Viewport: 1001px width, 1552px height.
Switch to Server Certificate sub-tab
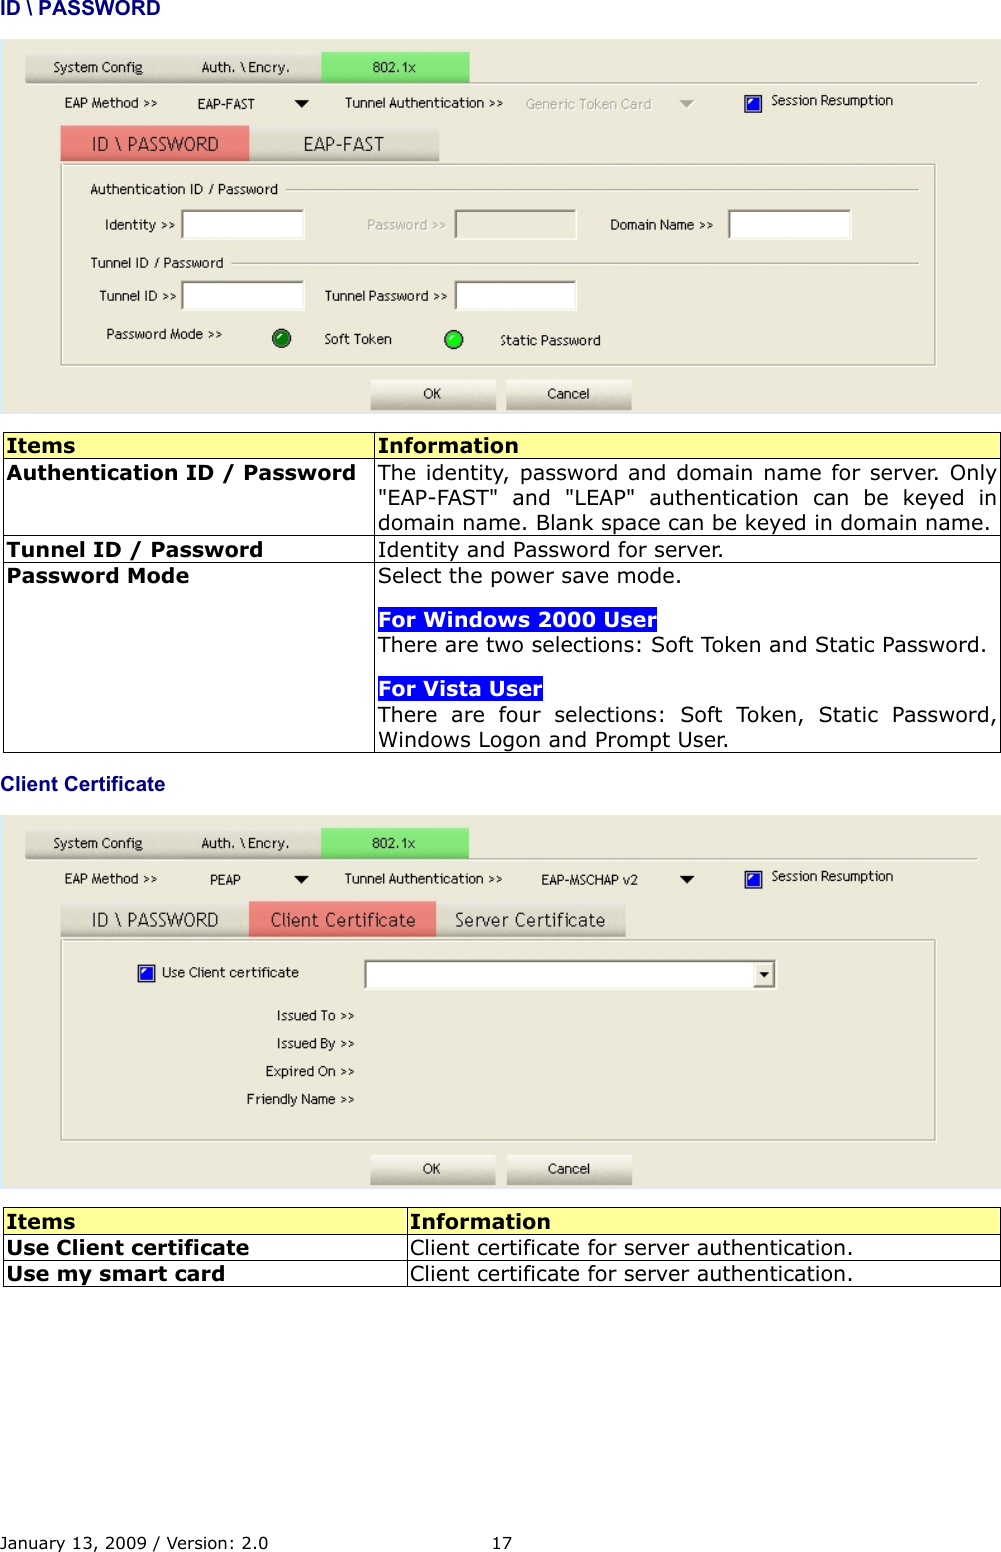(530, 920)
